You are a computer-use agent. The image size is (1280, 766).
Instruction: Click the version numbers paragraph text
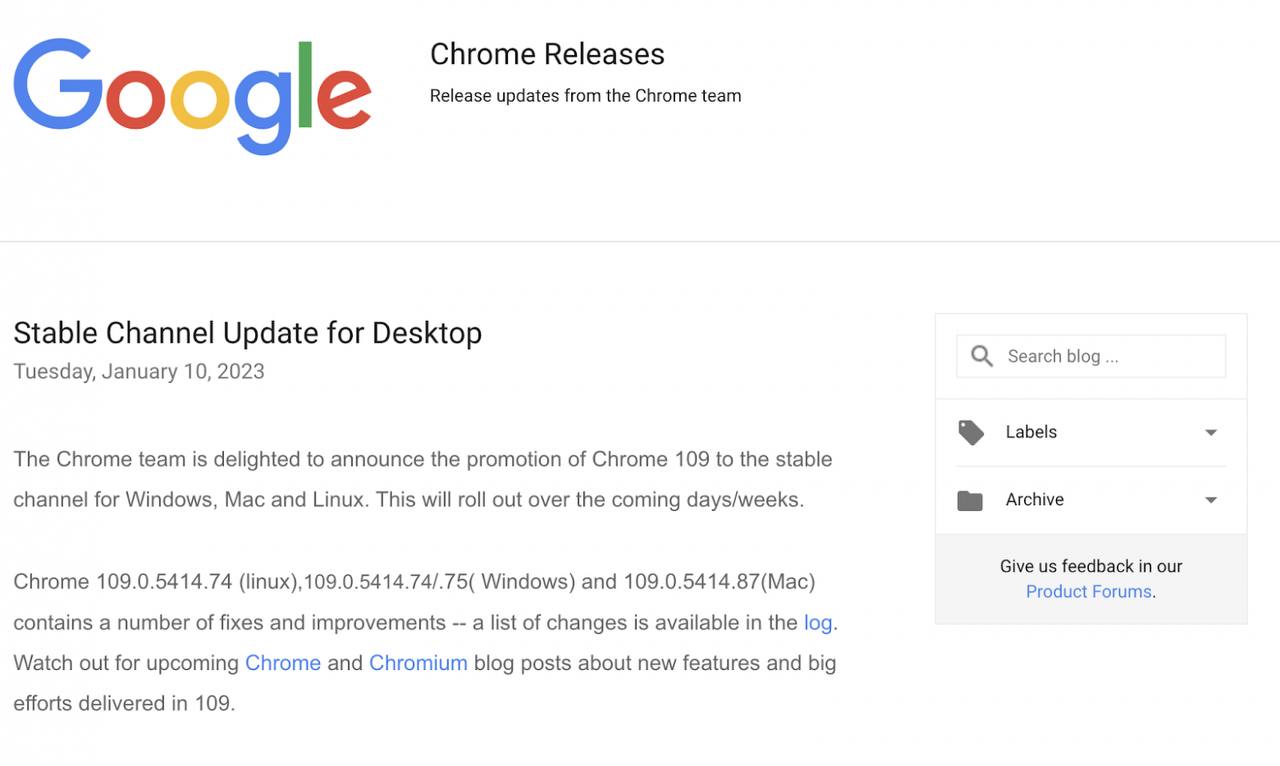point(414,582)
